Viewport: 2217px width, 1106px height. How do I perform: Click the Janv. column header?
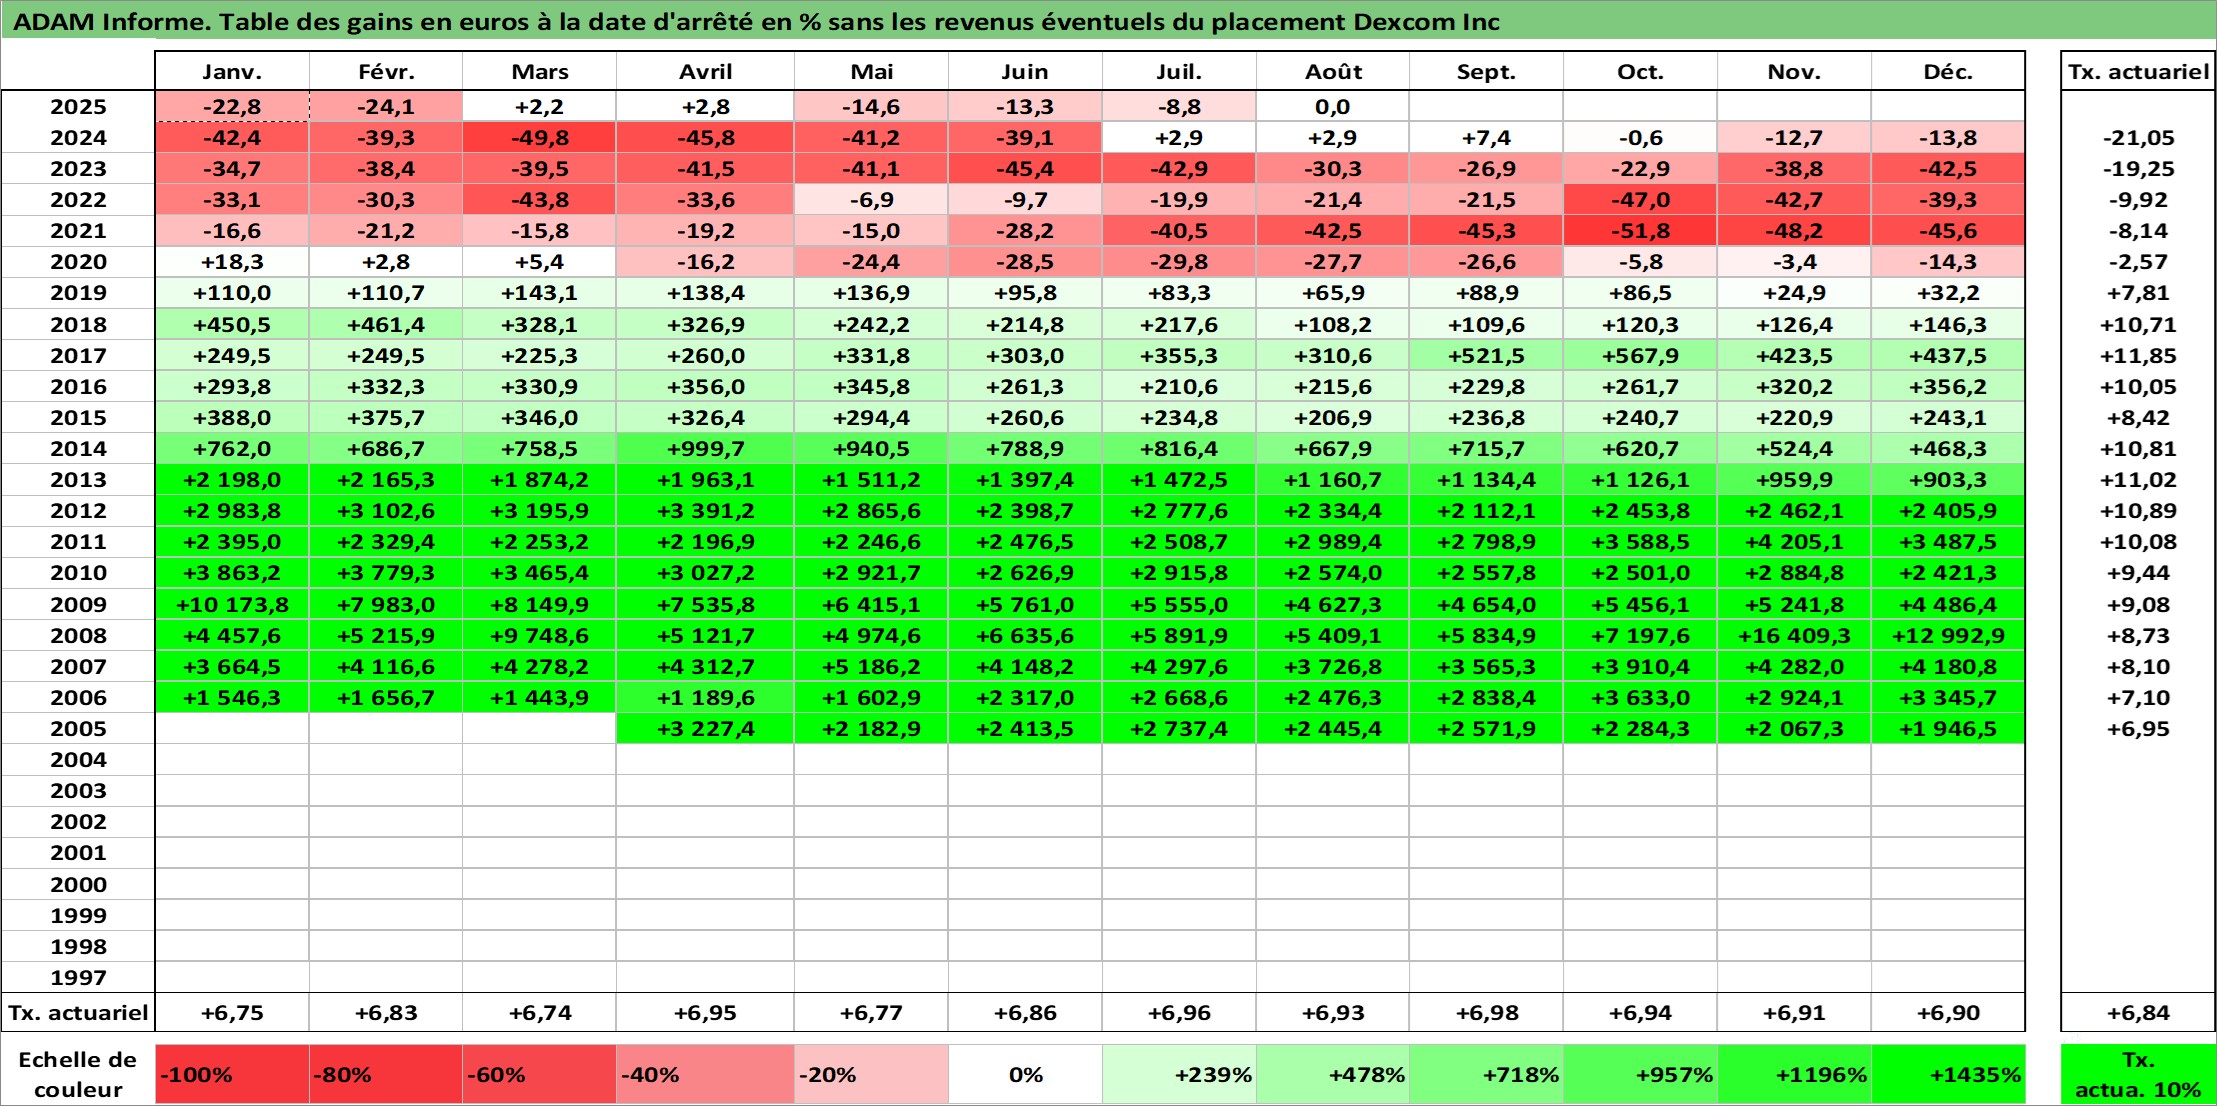(232, 71)
